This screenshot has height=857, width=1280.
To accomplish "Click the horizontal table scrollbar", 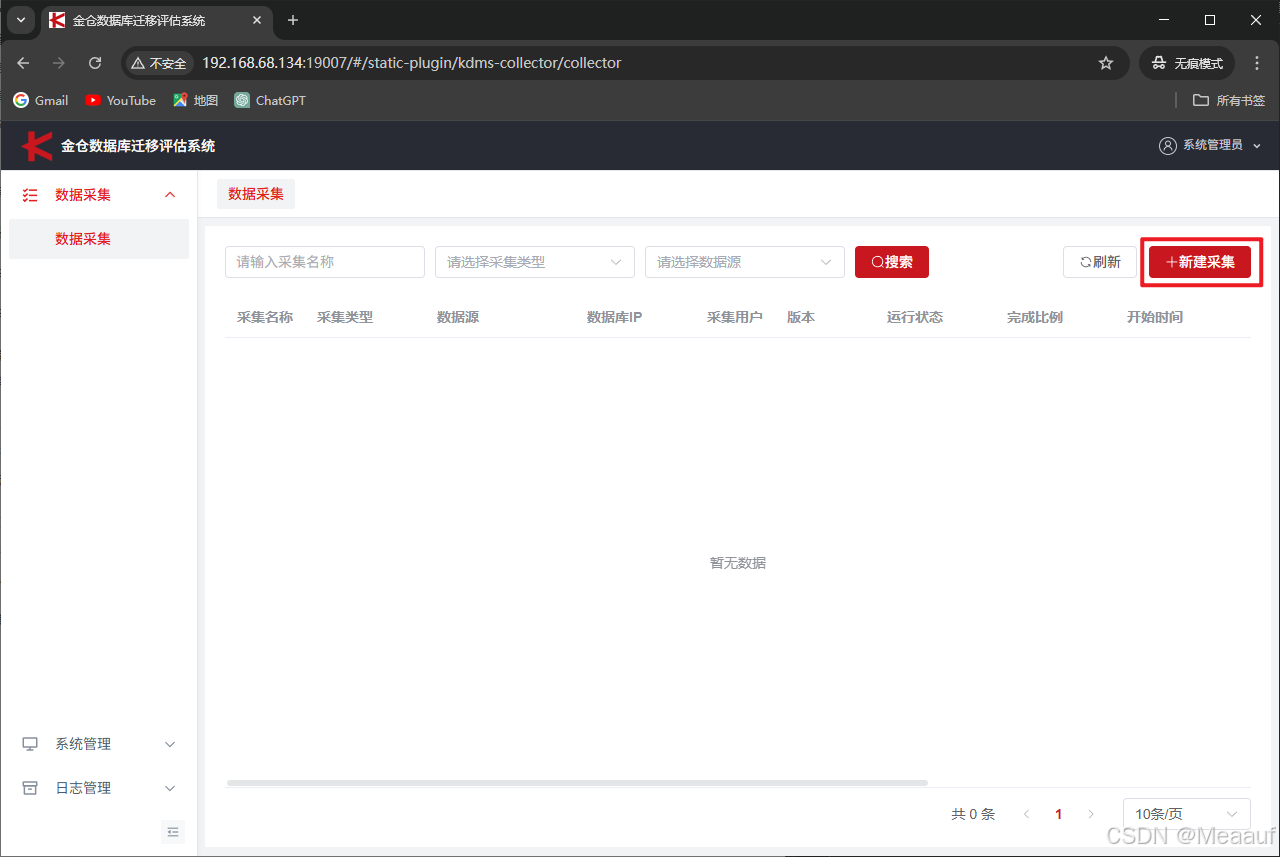I will pyautogui.click(x=577, y=783).
